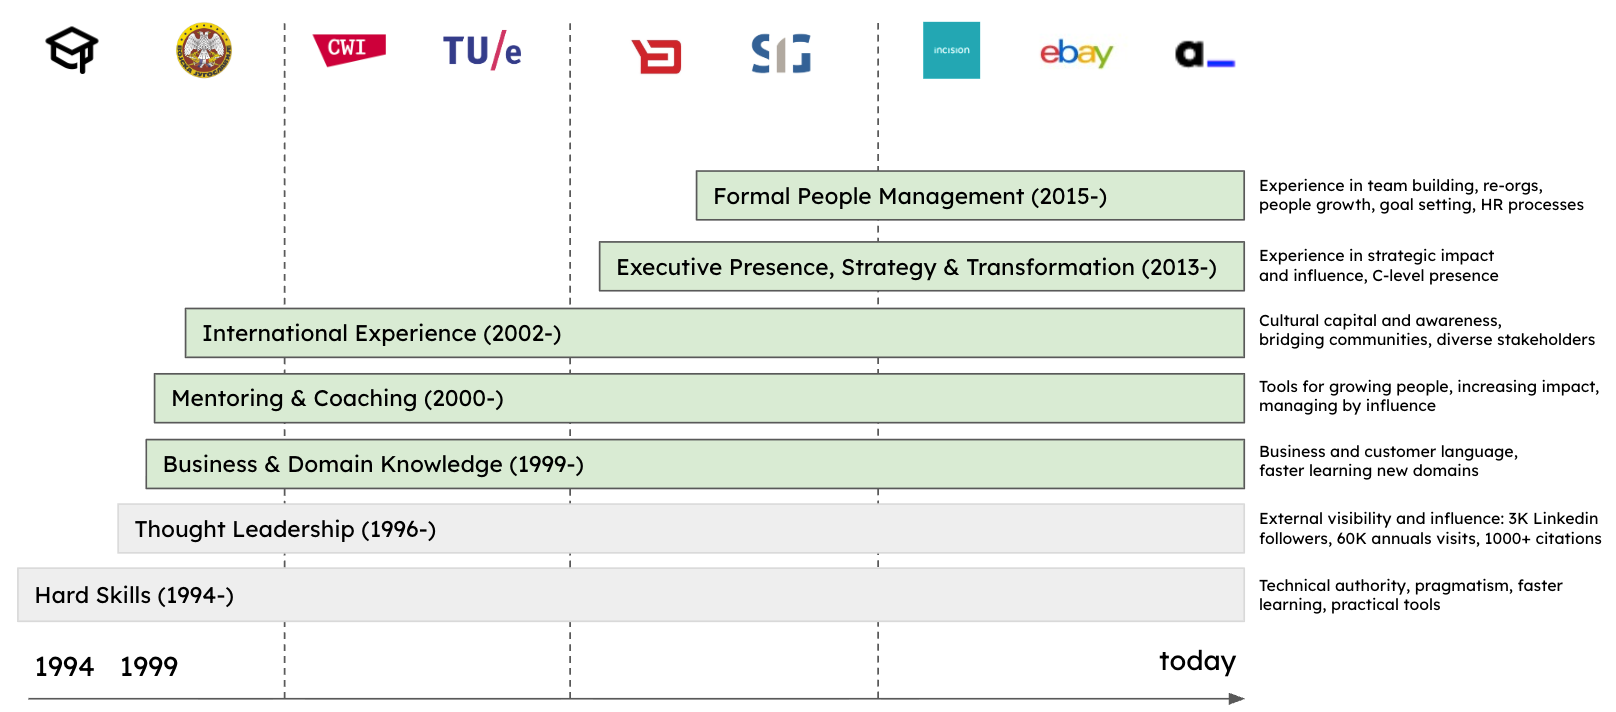Click the 1999 timeline label
The height and width of the screenshot is (712, 1616).
coord(149,667)
